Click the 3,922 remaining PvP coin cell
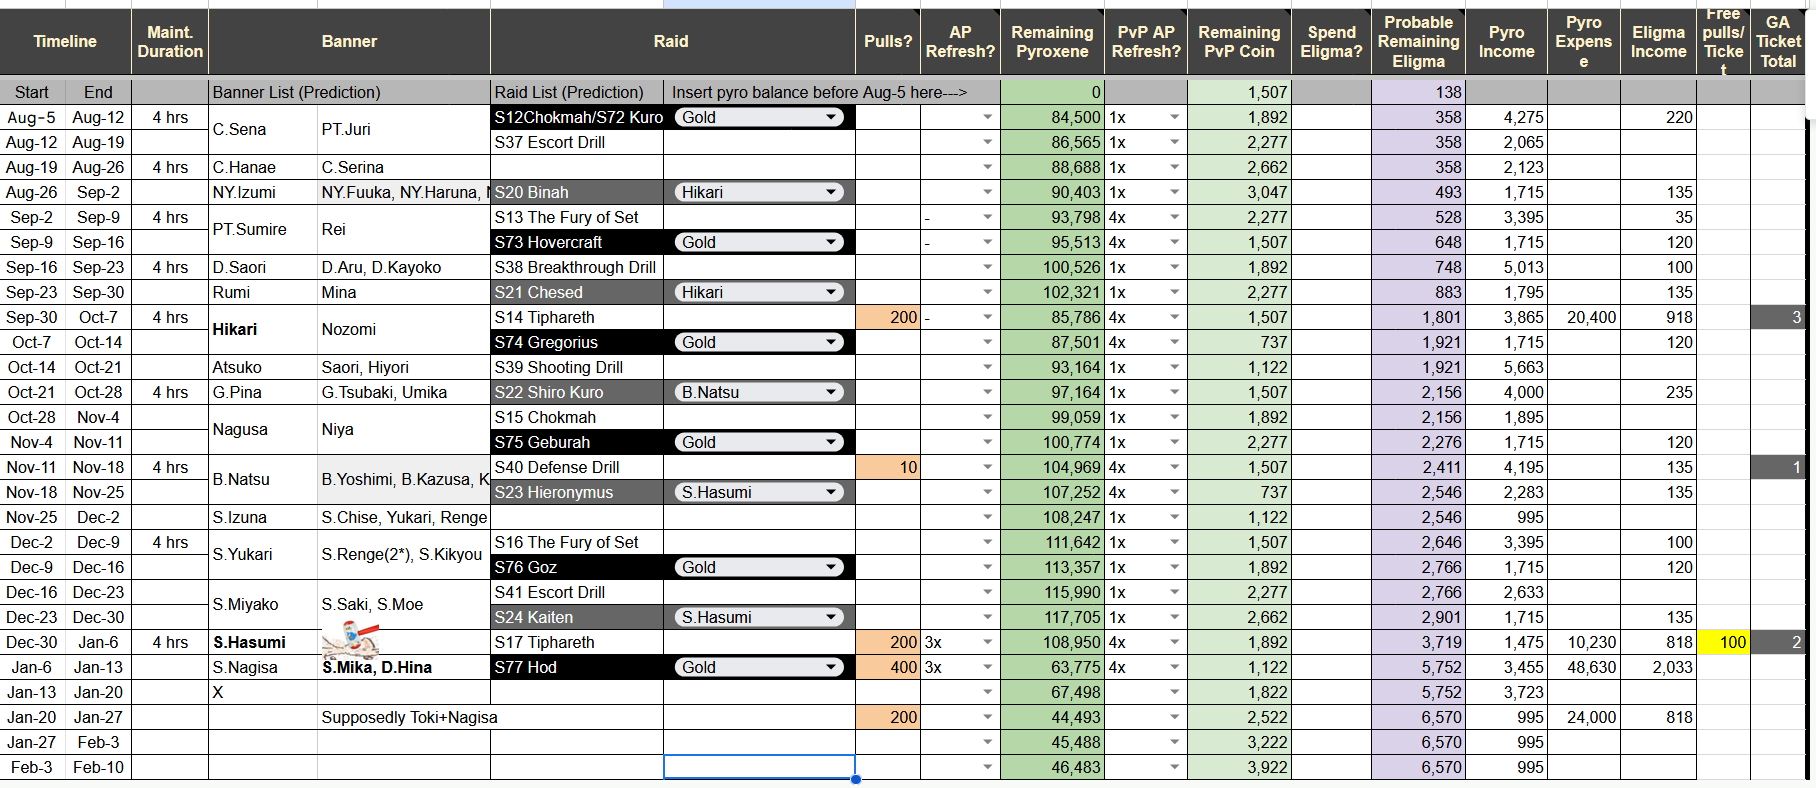The image size is (1816, 788). [x=1239, y=767]
